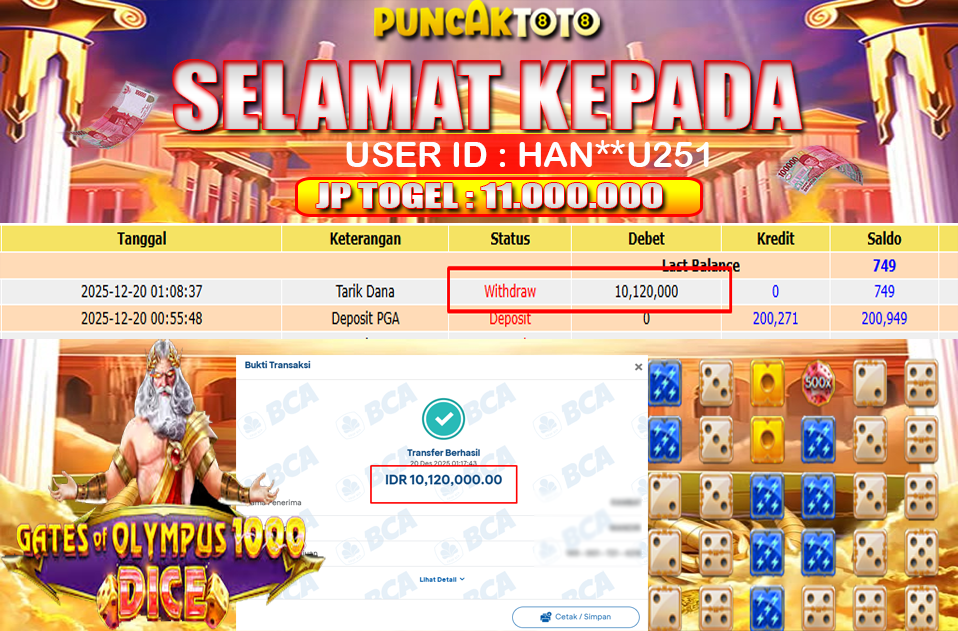Select the Keterangan column header
Screen dimensions: 958x631
tap(365, 238)
